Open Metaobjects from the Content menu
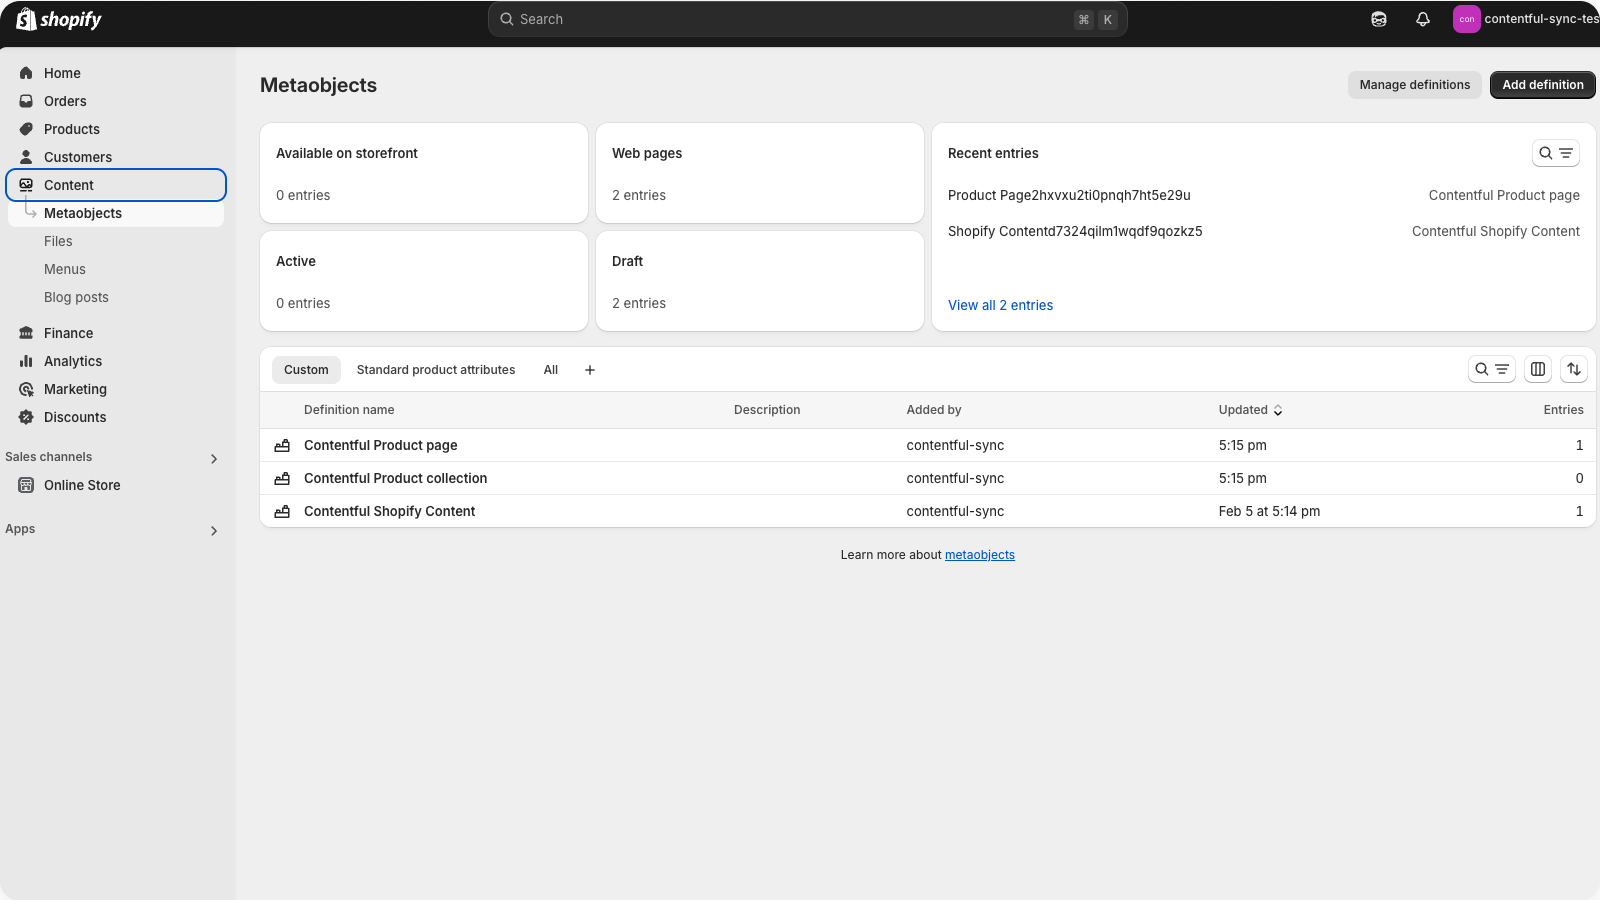The height and width of the screenshot is (900, 1600). (x=83, y=213)
